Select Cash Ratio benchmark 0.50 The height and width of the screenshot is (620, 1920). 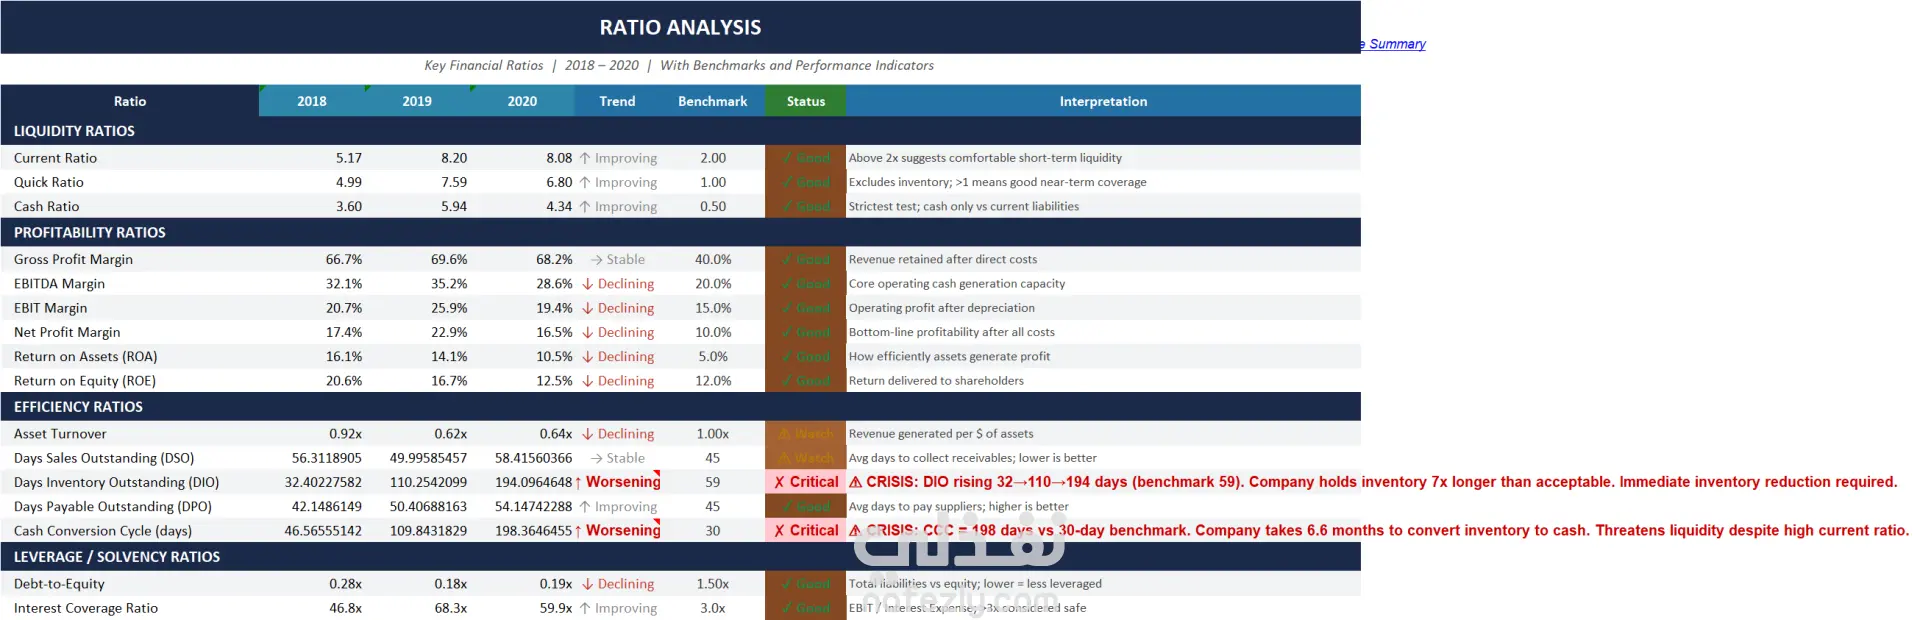click(713, 206)
